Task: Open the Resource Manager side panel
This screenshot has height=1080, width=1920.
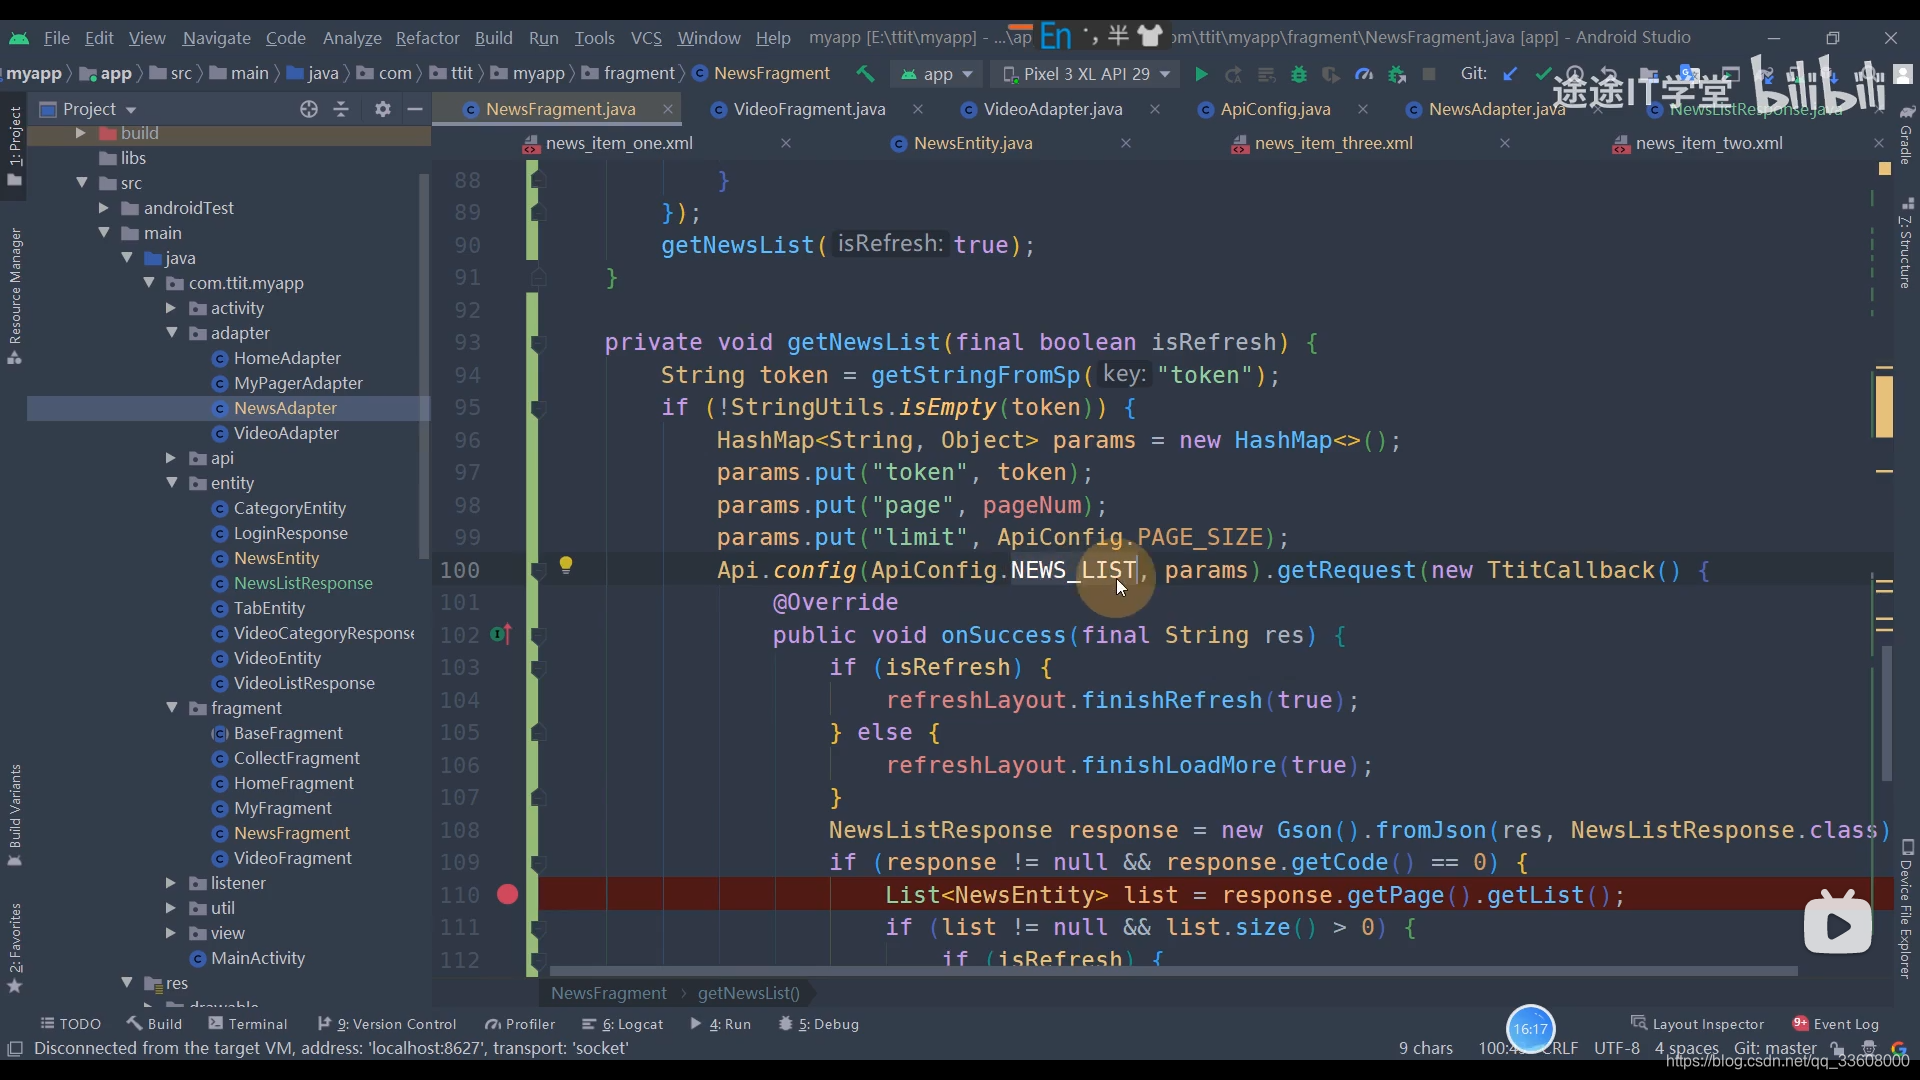Action: (15, 295)
